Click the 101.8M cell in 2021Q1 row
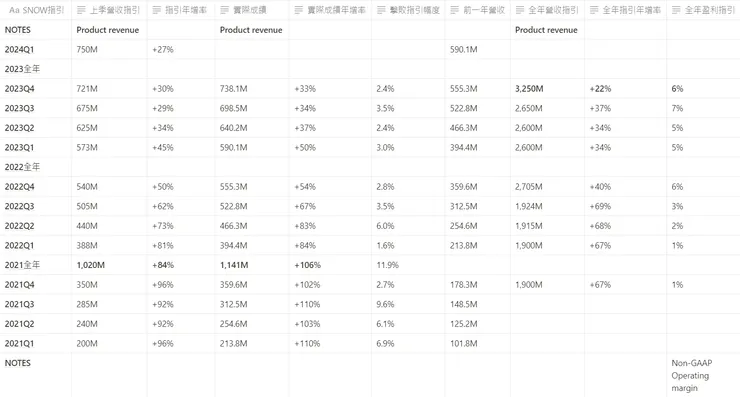The width and height of the screenshot is (740, 397). point(463,343)
